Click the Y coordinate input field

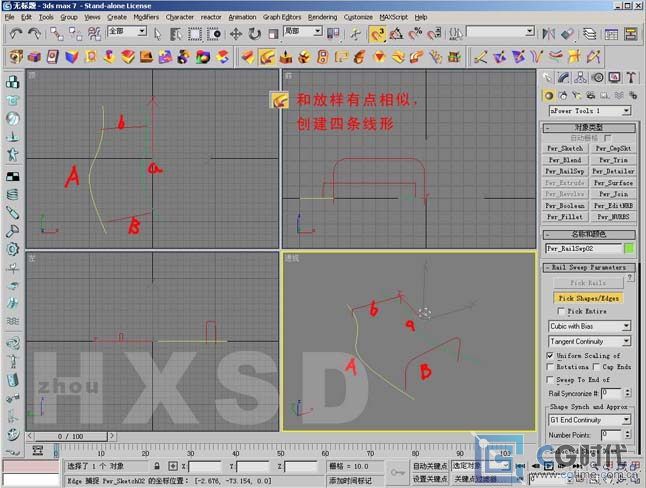253,466
